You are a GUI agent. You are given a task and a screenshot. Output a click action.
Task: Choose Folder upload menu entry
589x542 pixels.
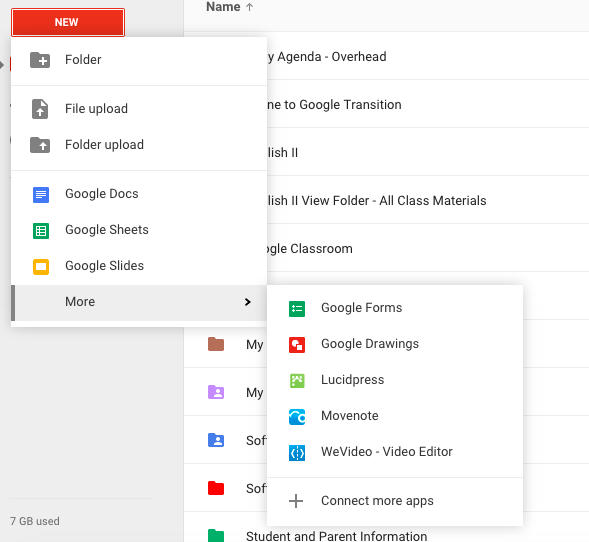click(x=139, y=145)
